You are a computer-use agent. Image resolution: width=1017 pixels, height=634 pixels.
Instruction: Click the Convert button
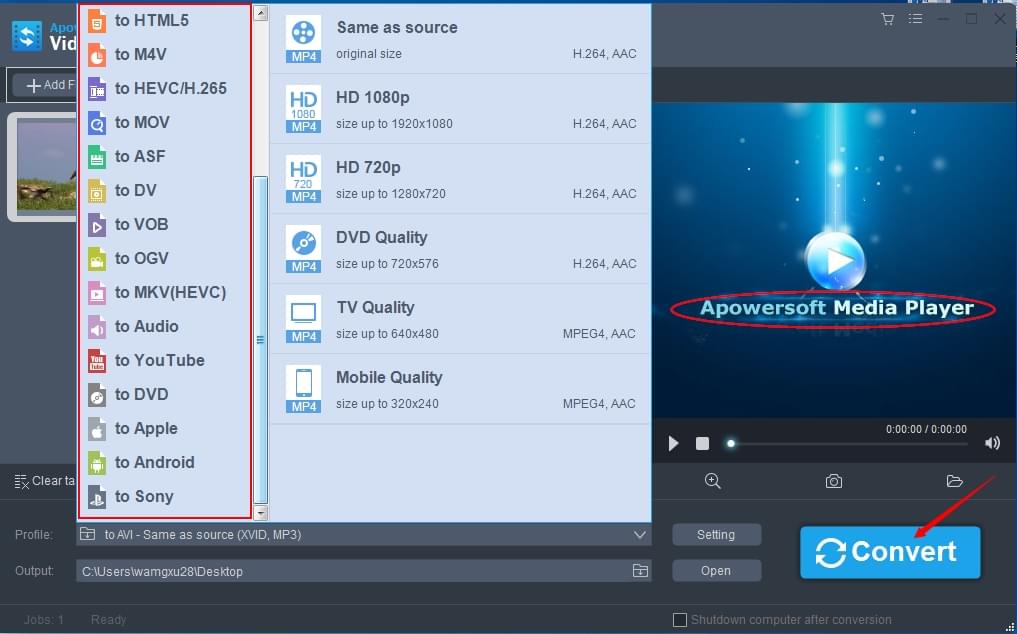889,552
